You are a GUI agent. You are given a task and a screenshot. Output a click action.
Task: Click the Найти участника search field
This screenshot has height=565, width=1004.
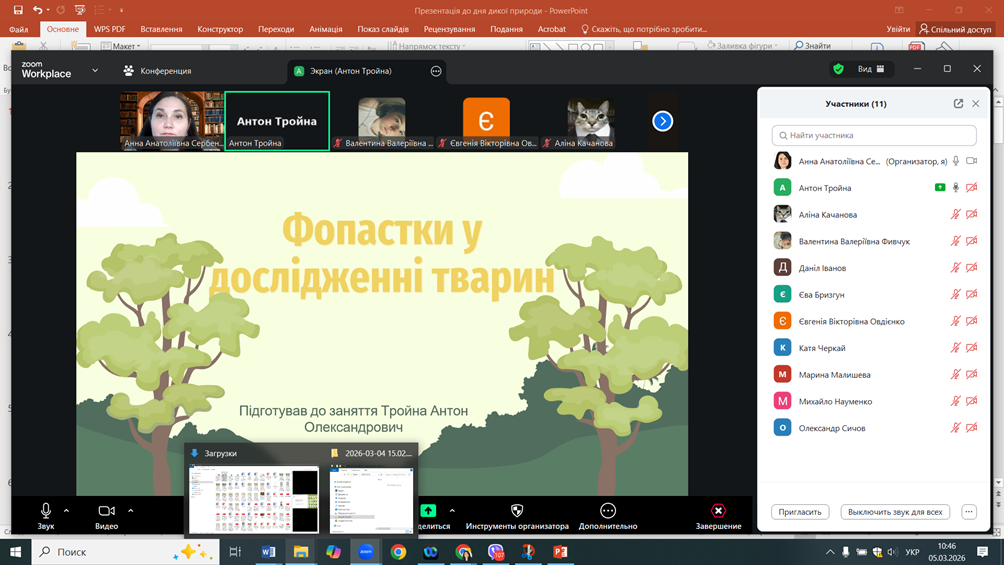(x=874, y=135)
